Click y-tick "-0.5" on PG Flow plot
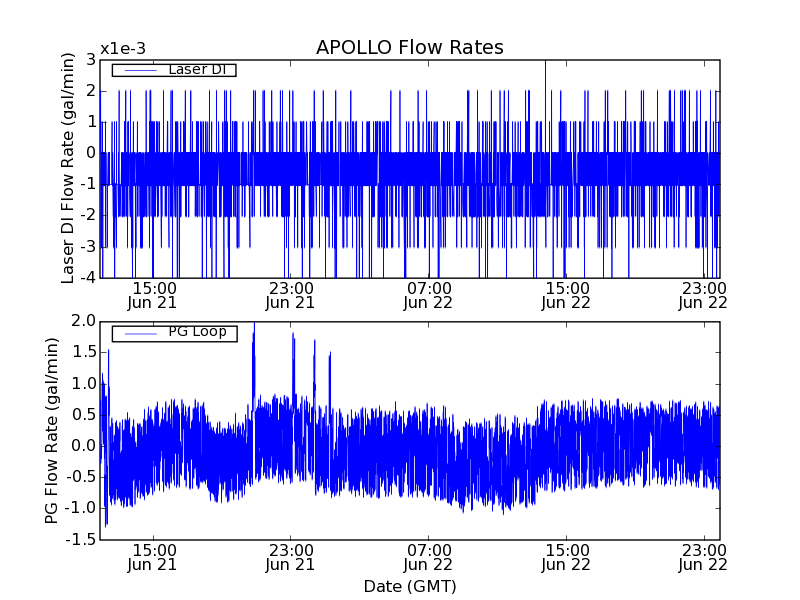Viewport: 800px width, 600px height. click(x=81, y=477)
